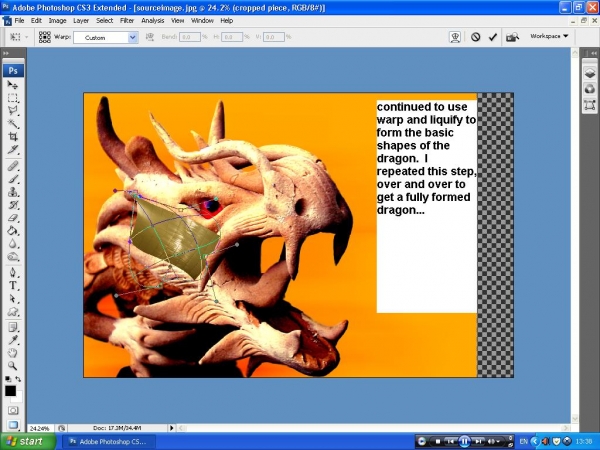
Task: Select the Zoom tool
Action: (x=13, y=366)
